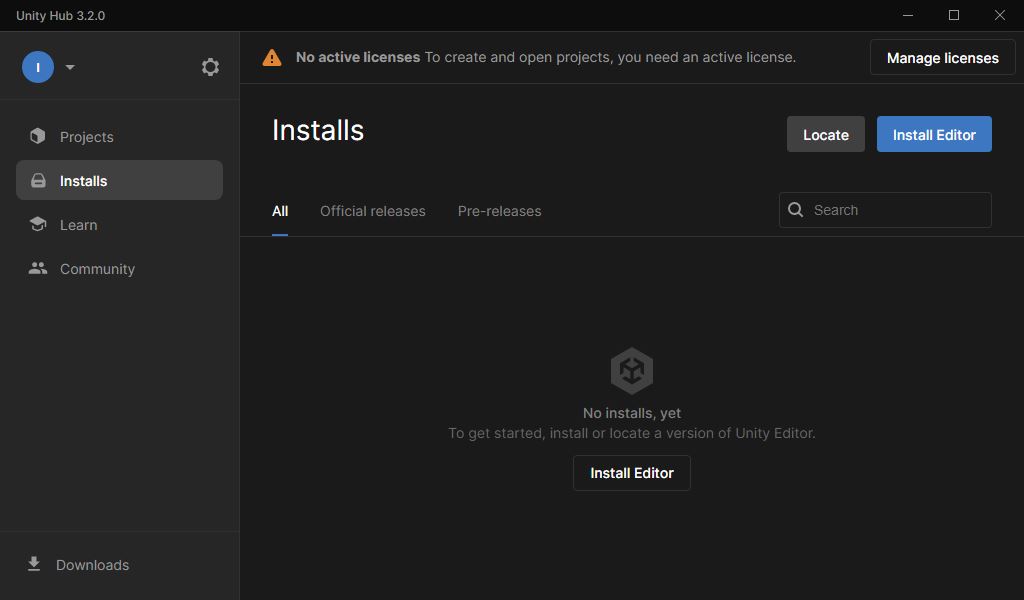The image size is (1024, 600).
Task: Click the Locate button
Action: pos(825,134)
